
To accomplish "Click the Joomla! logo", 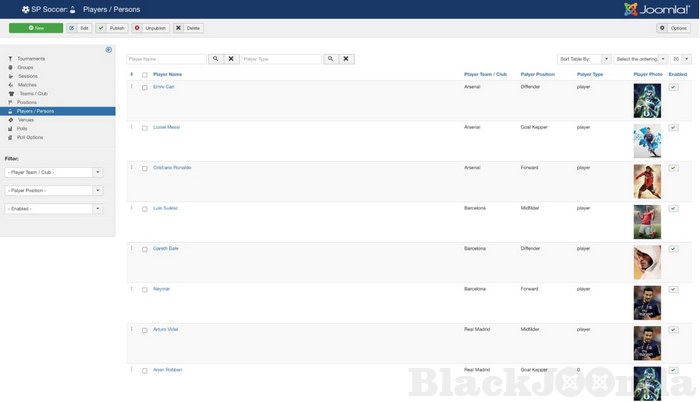I will 656,9.
